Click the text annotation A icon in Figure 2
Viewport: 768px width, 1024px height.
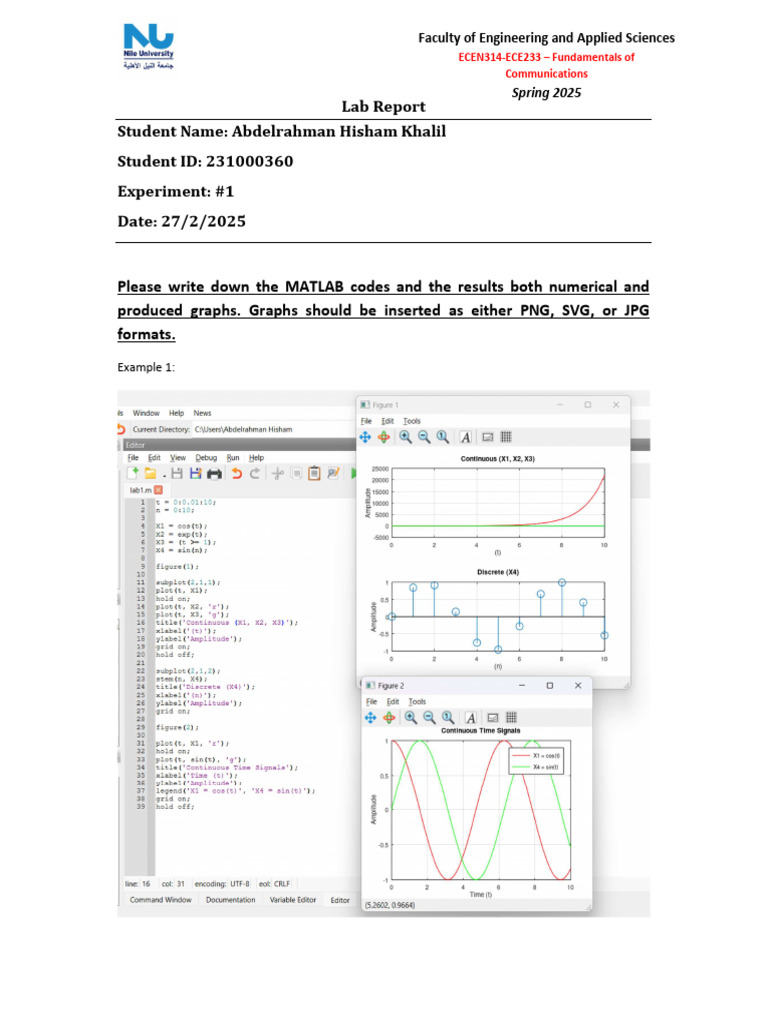point(470,718)
